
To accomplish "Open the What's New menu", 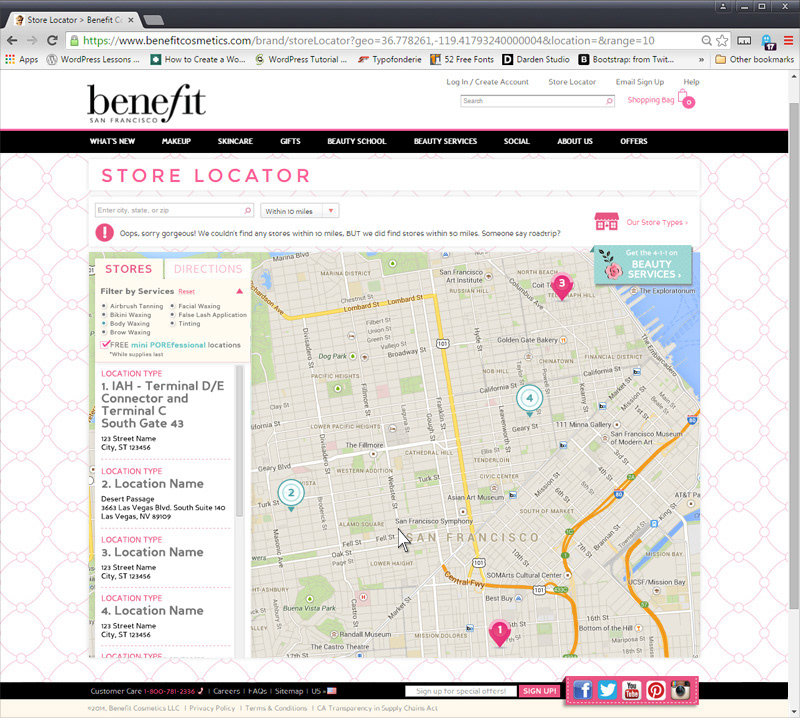I will click(112, 141).
